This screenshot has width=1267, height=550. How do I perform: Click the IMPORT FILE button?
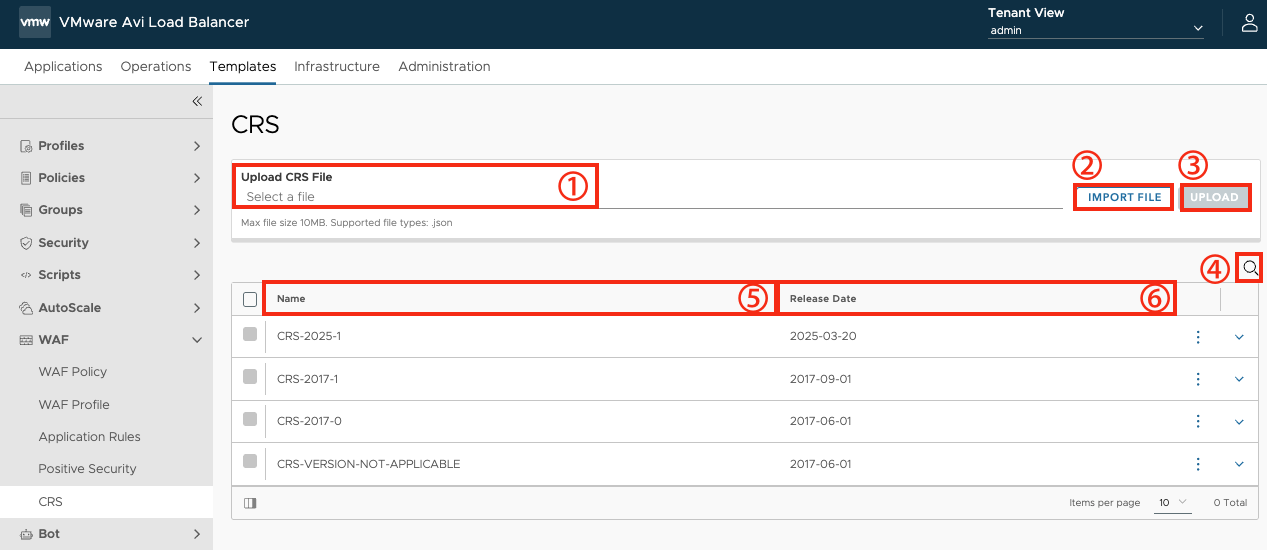tap(1125, 197)
